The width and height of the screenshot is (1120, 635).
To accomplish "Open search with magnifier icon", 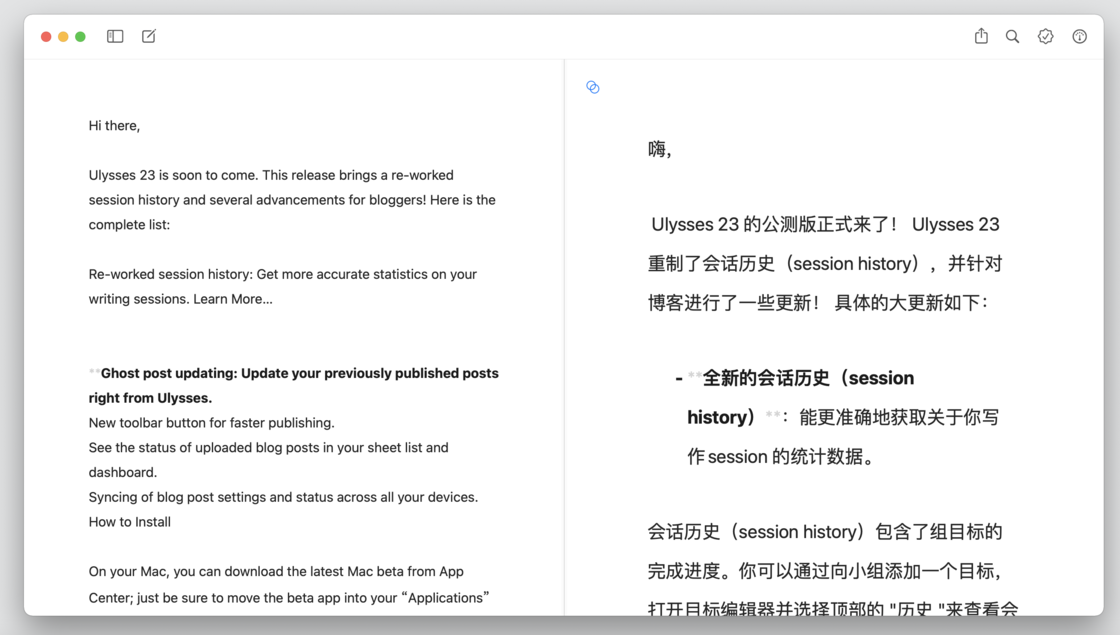I will [1012, 36].
